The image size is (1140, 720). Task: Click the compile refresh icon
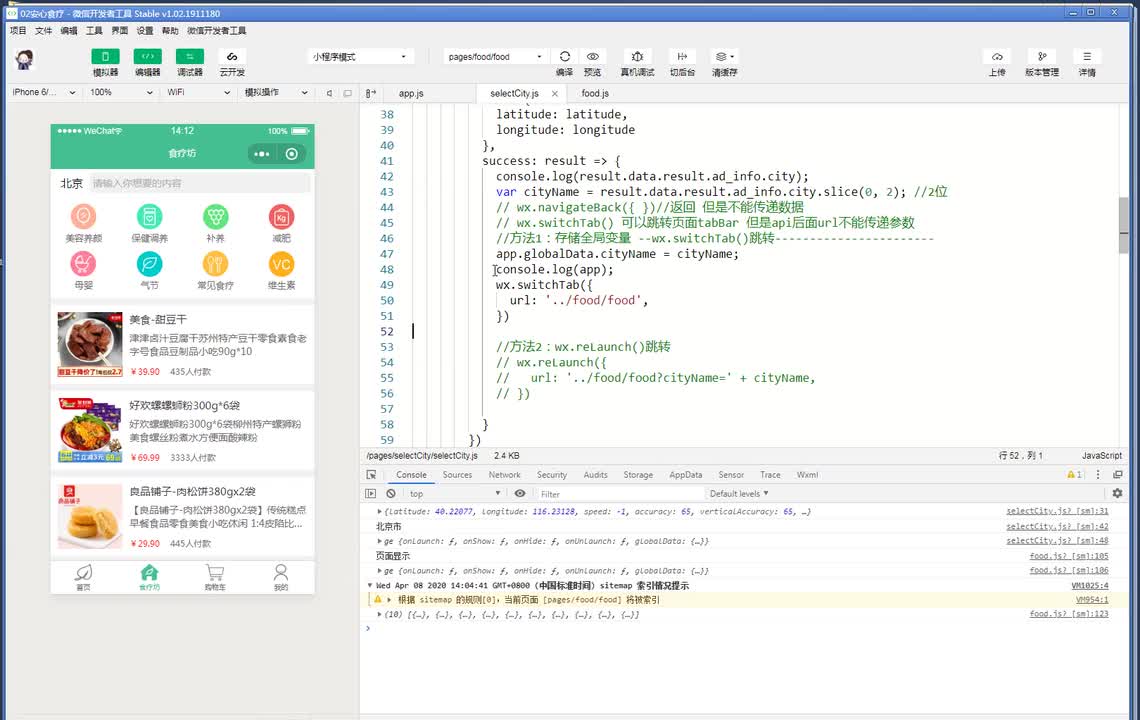565,57
